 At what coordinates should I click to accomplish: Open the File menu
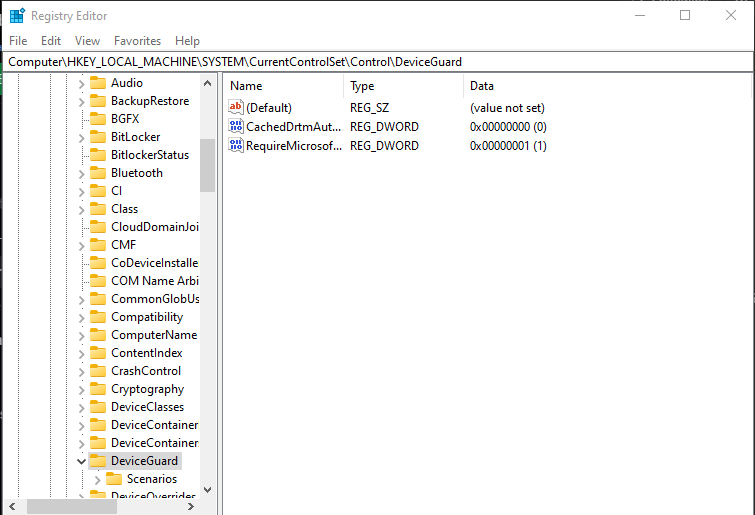click(18, 41)
